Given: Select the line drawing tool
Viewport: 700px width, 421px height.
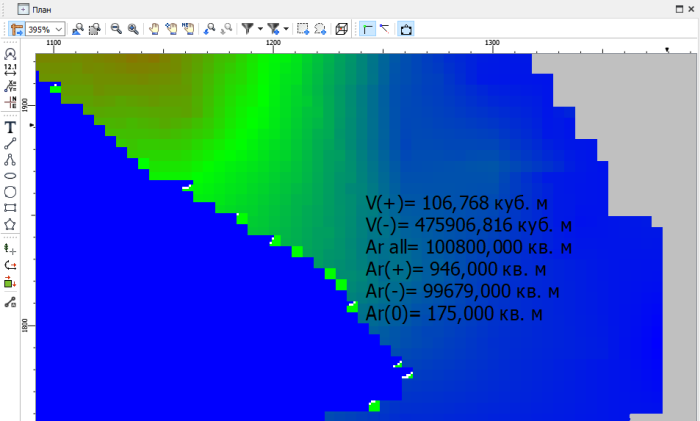Looking at the screenshot, I should [10, 143].
